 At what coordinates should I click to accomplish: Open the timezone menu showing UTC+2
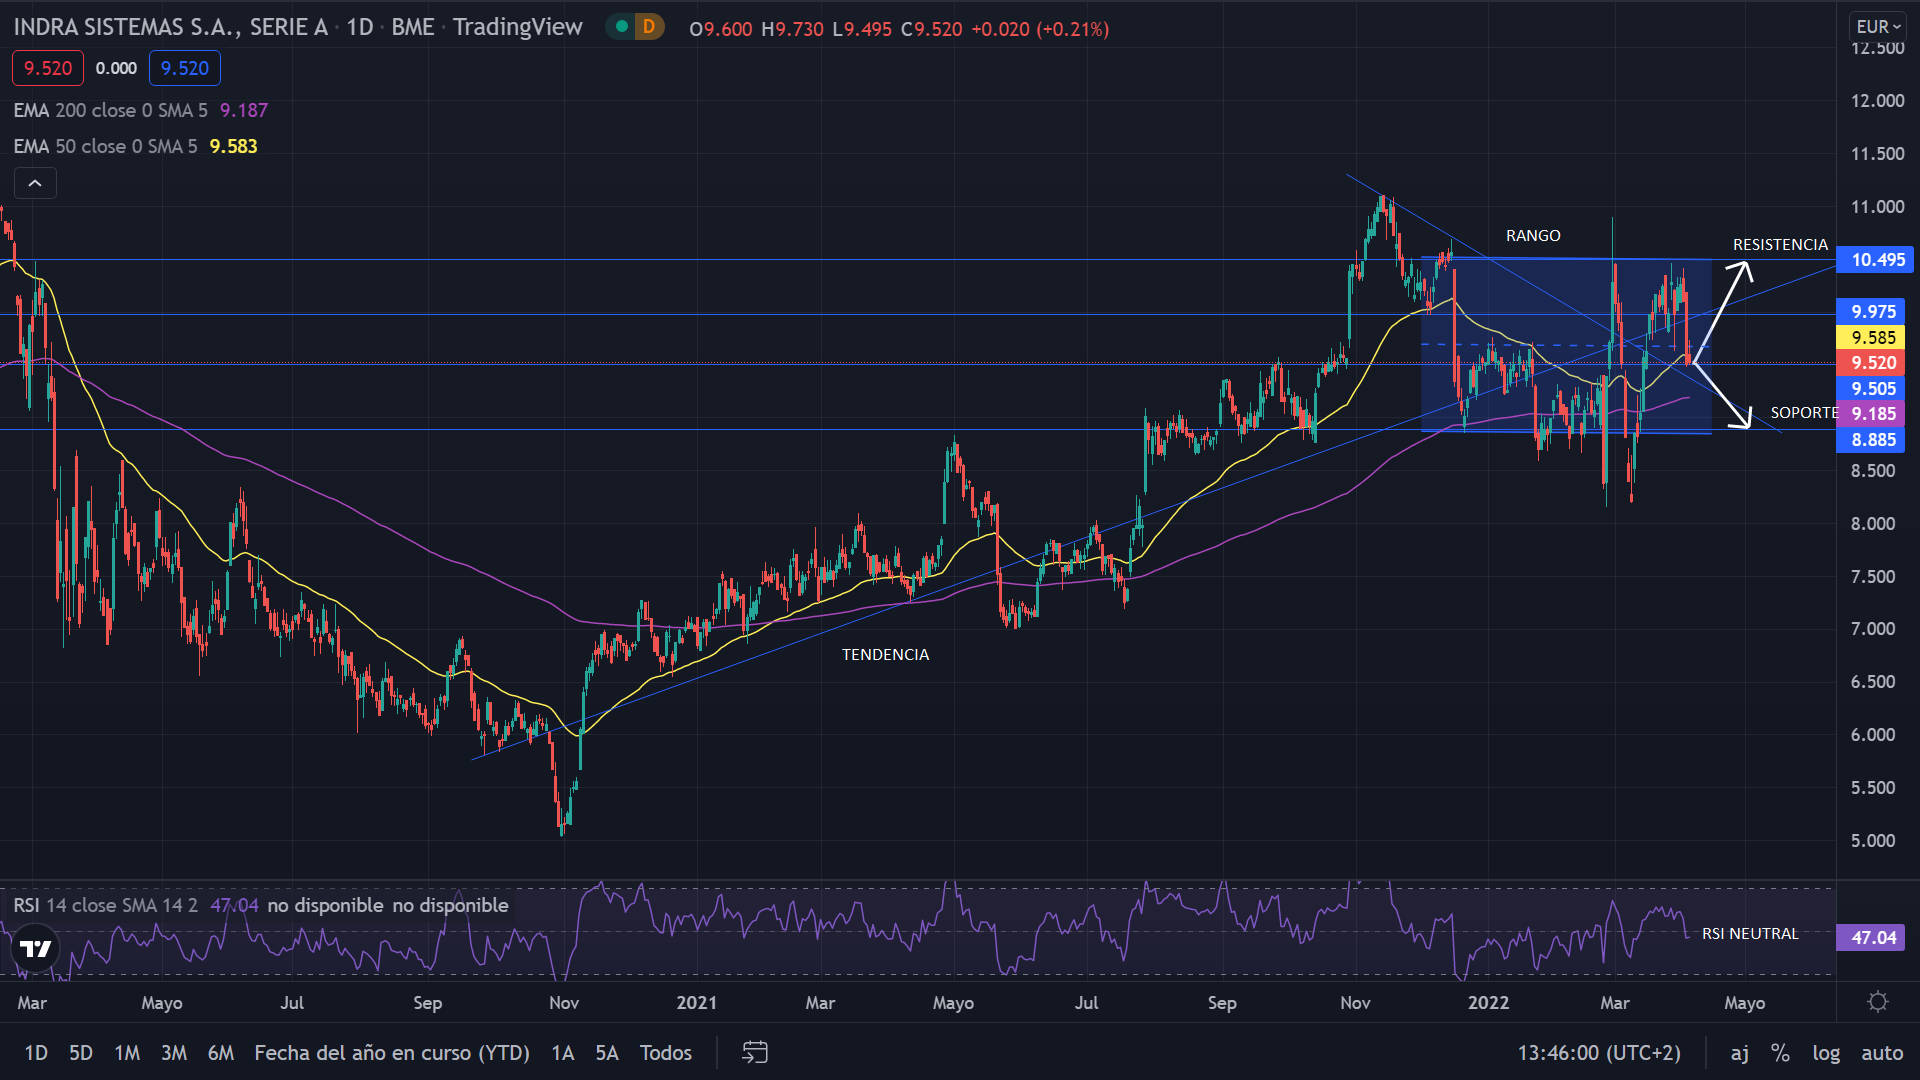(1599, 1052)
